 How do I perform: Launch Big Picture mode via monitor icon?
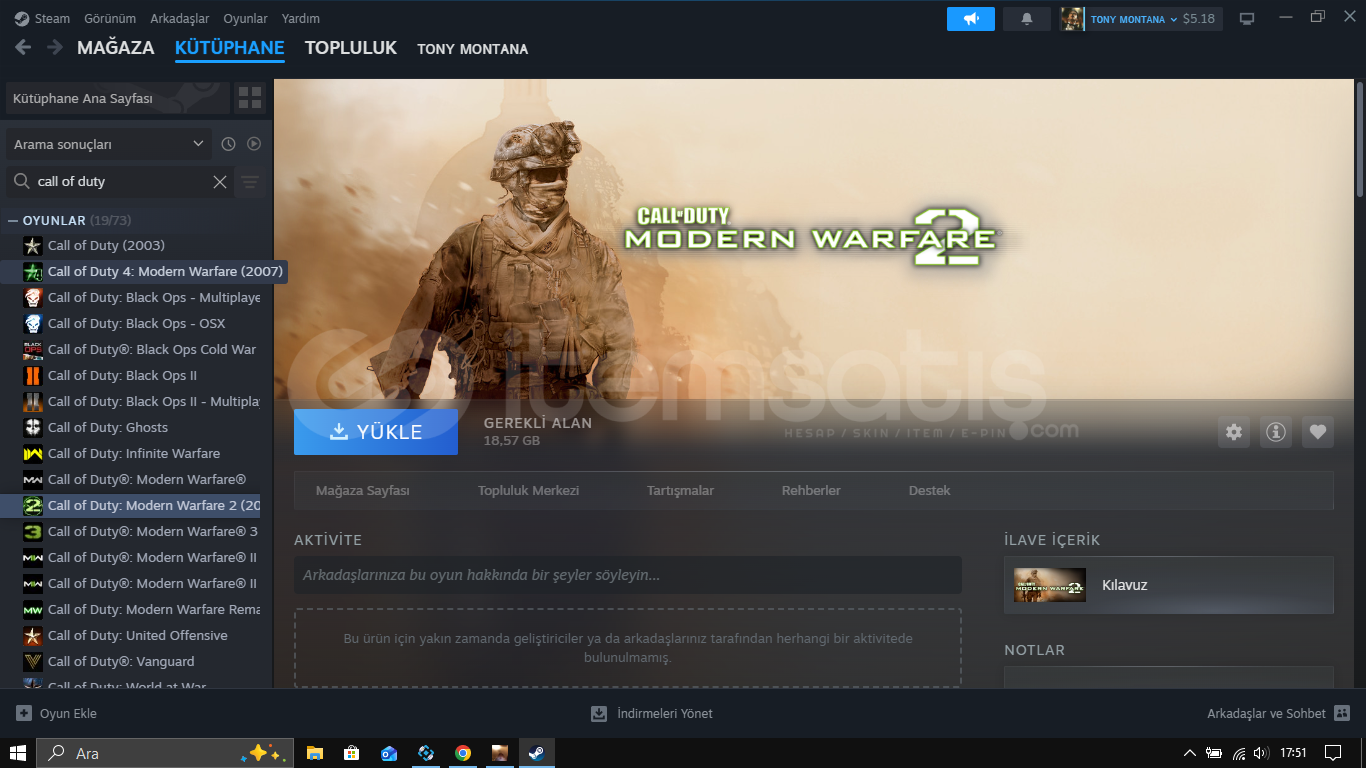click(1247, 19)
